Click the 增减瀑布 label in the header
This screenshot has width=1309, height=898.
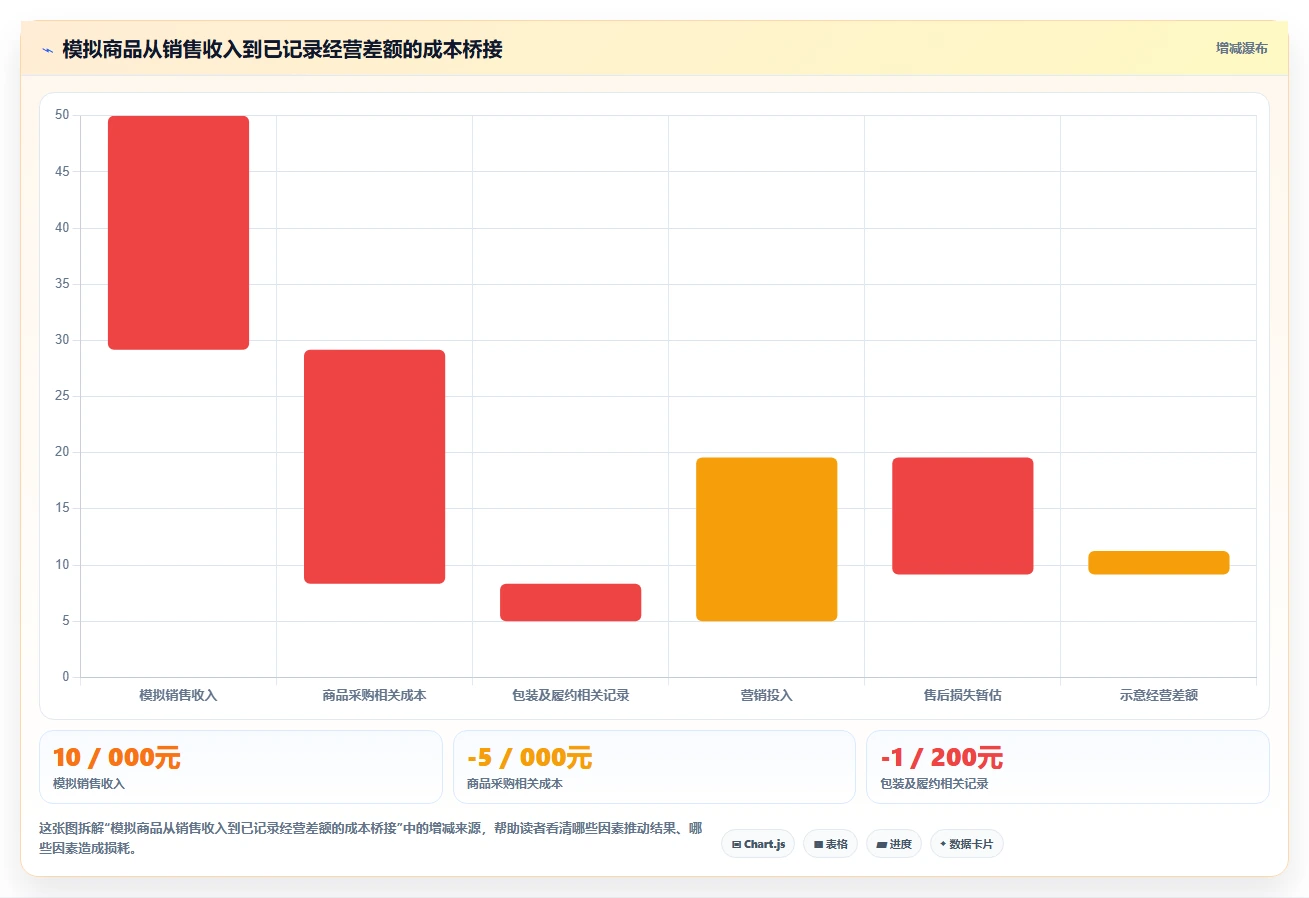pos(1241,48)
